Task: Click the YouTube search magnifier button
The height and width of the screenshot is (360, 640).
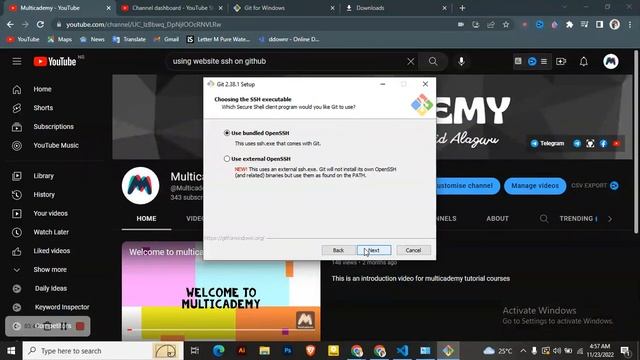Action: coord(433,62)
